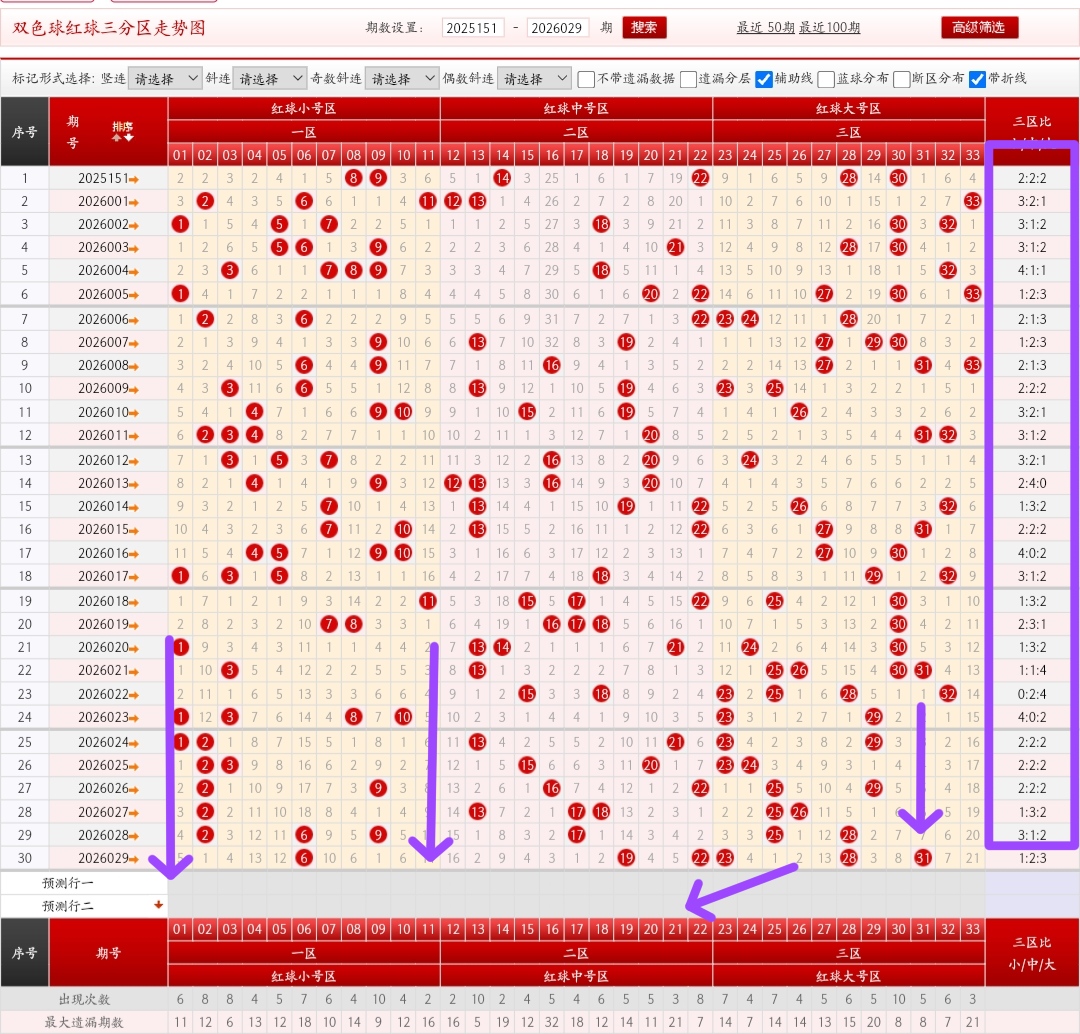The height and width of the screenshot is (1034, 1080).
Task: Click the down arrow on 预测行二
Action: [157, 906]
